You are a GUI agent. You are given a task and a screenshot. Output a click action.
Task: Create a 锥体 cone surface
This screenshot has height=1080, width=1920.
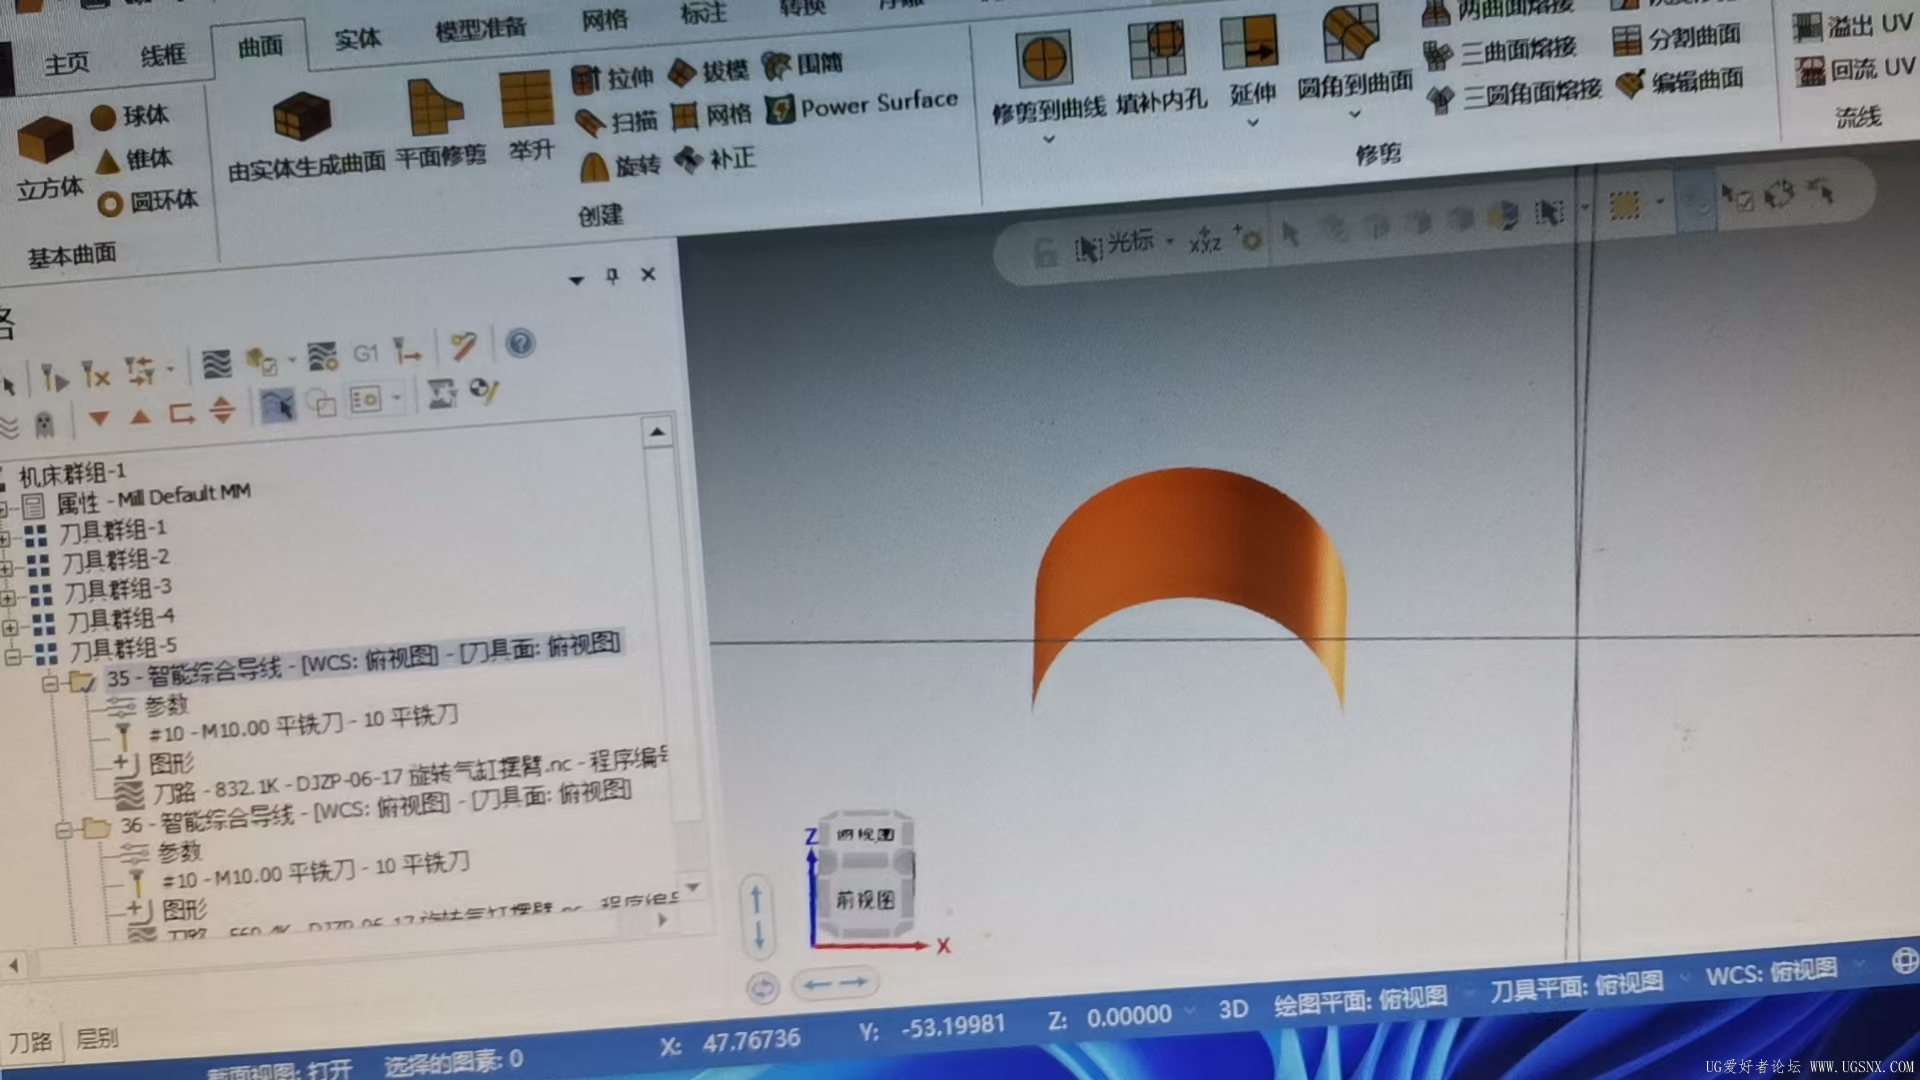pyautogui.click(x=134, y=159)
